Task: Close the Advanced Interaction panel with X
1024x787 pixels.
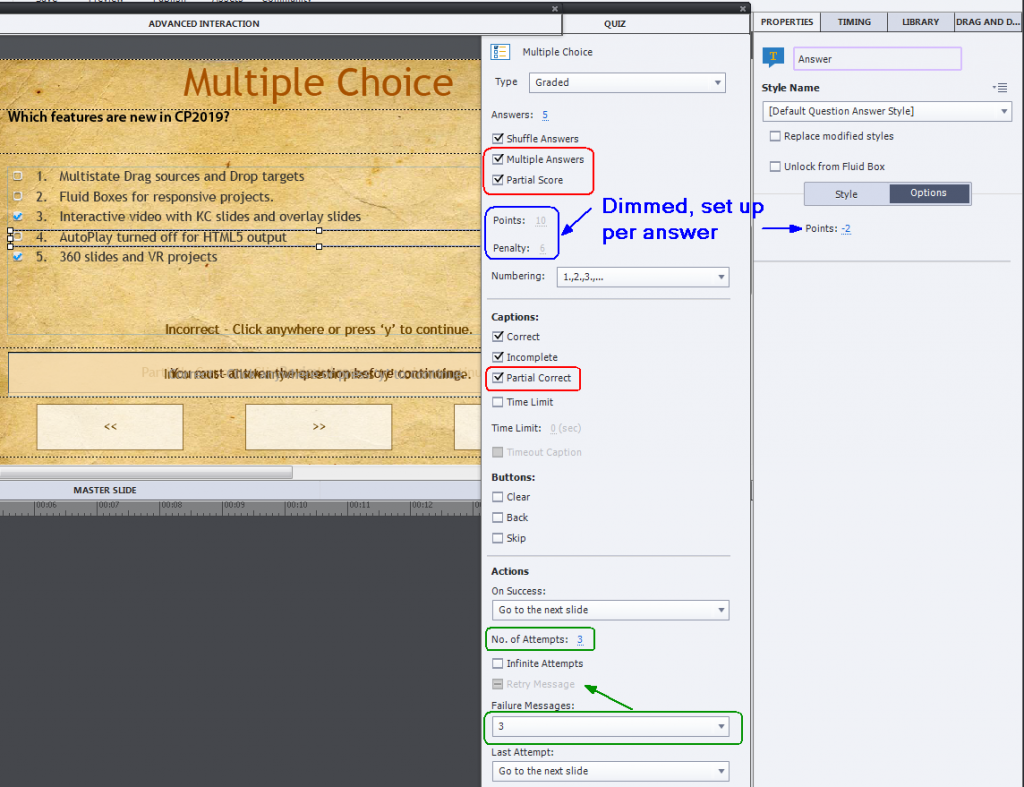Action: pyautogui.click(x=555, y=9)
